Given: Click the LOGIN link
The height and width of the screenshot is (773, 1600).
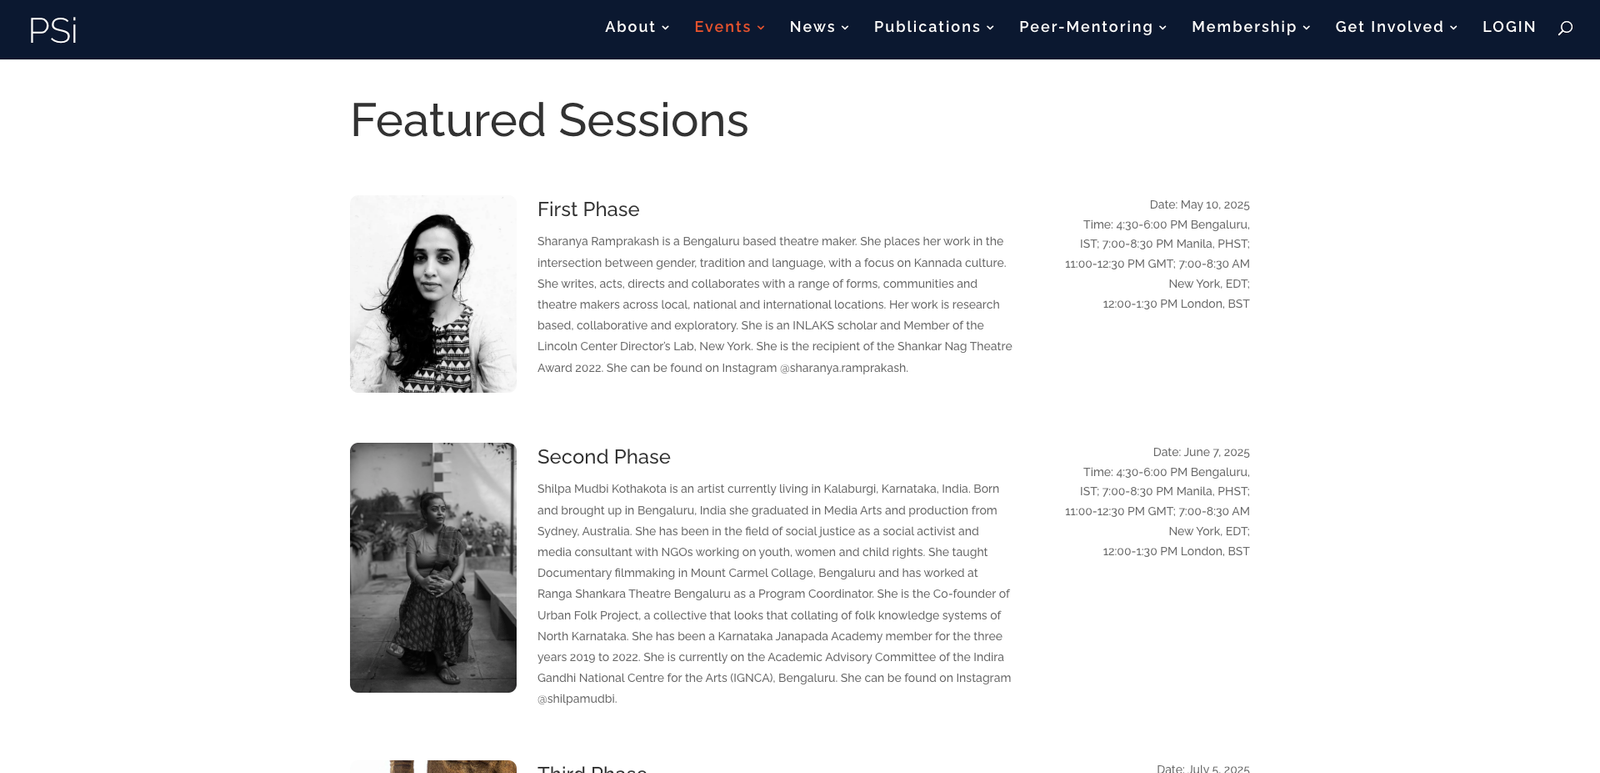Looking at the screenshot, I should click(1509, 27).
